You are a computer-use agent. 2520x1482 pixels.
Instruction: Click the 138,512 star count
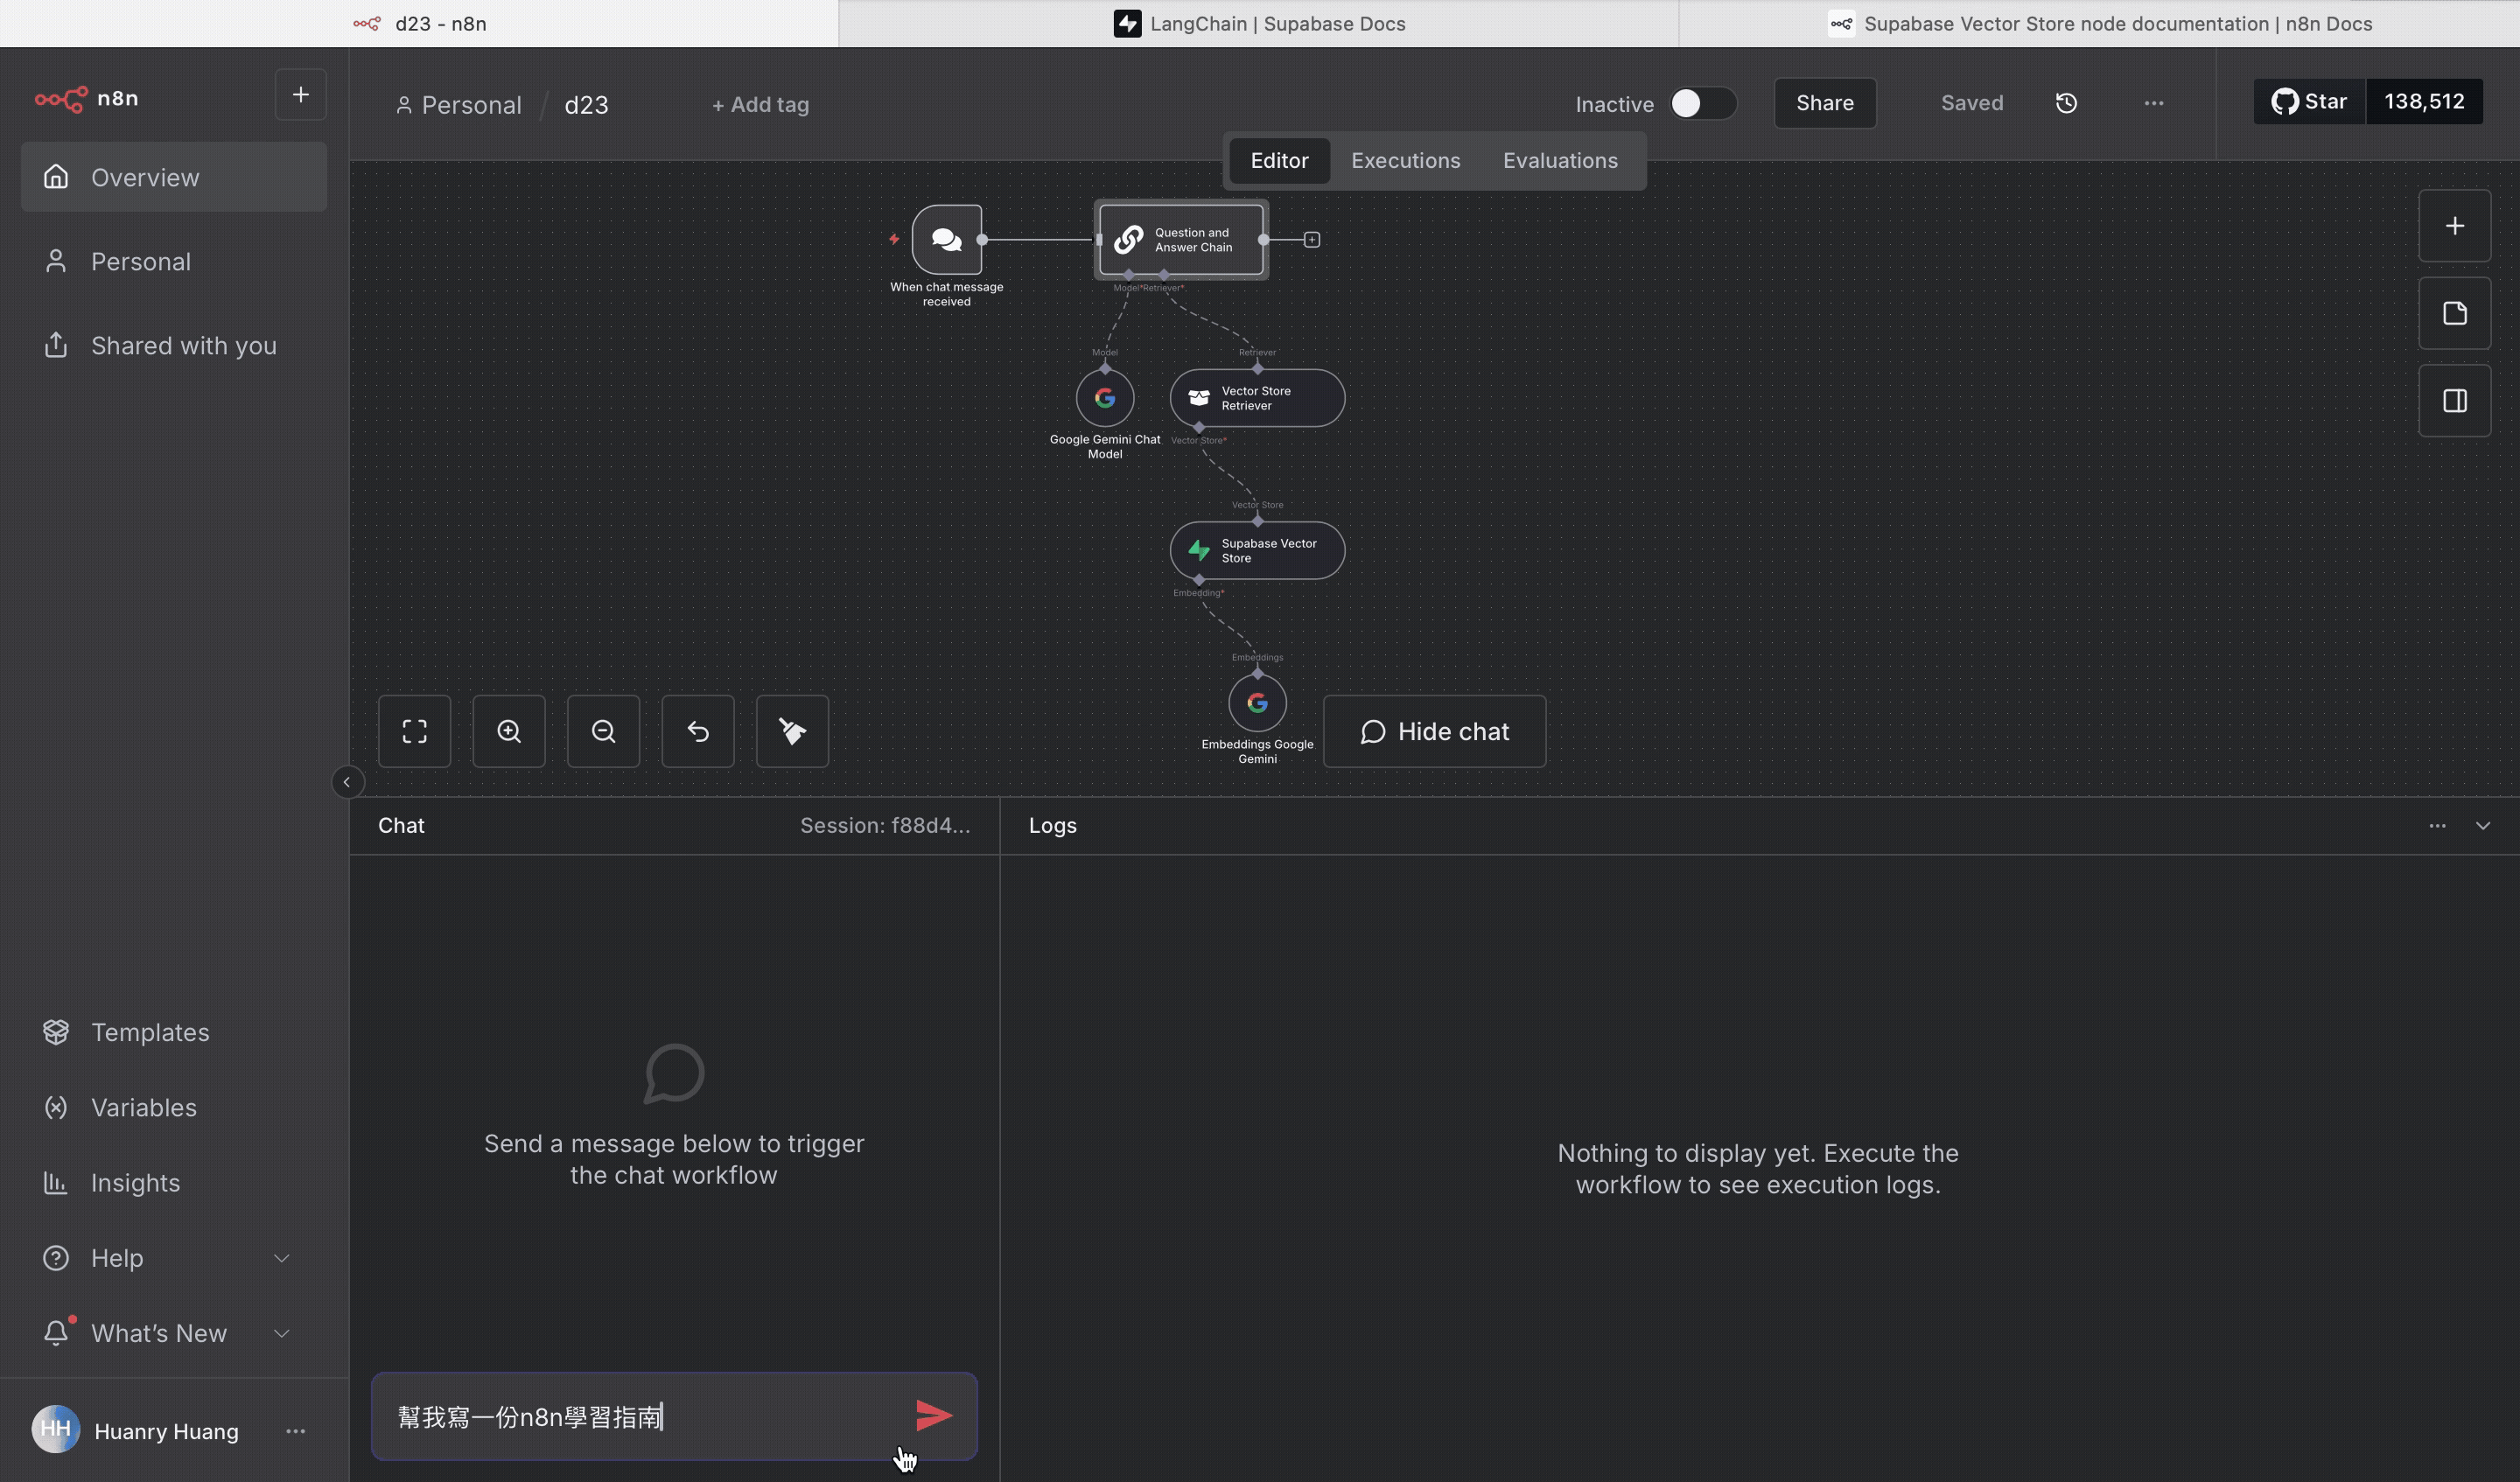pos(2424,101)
